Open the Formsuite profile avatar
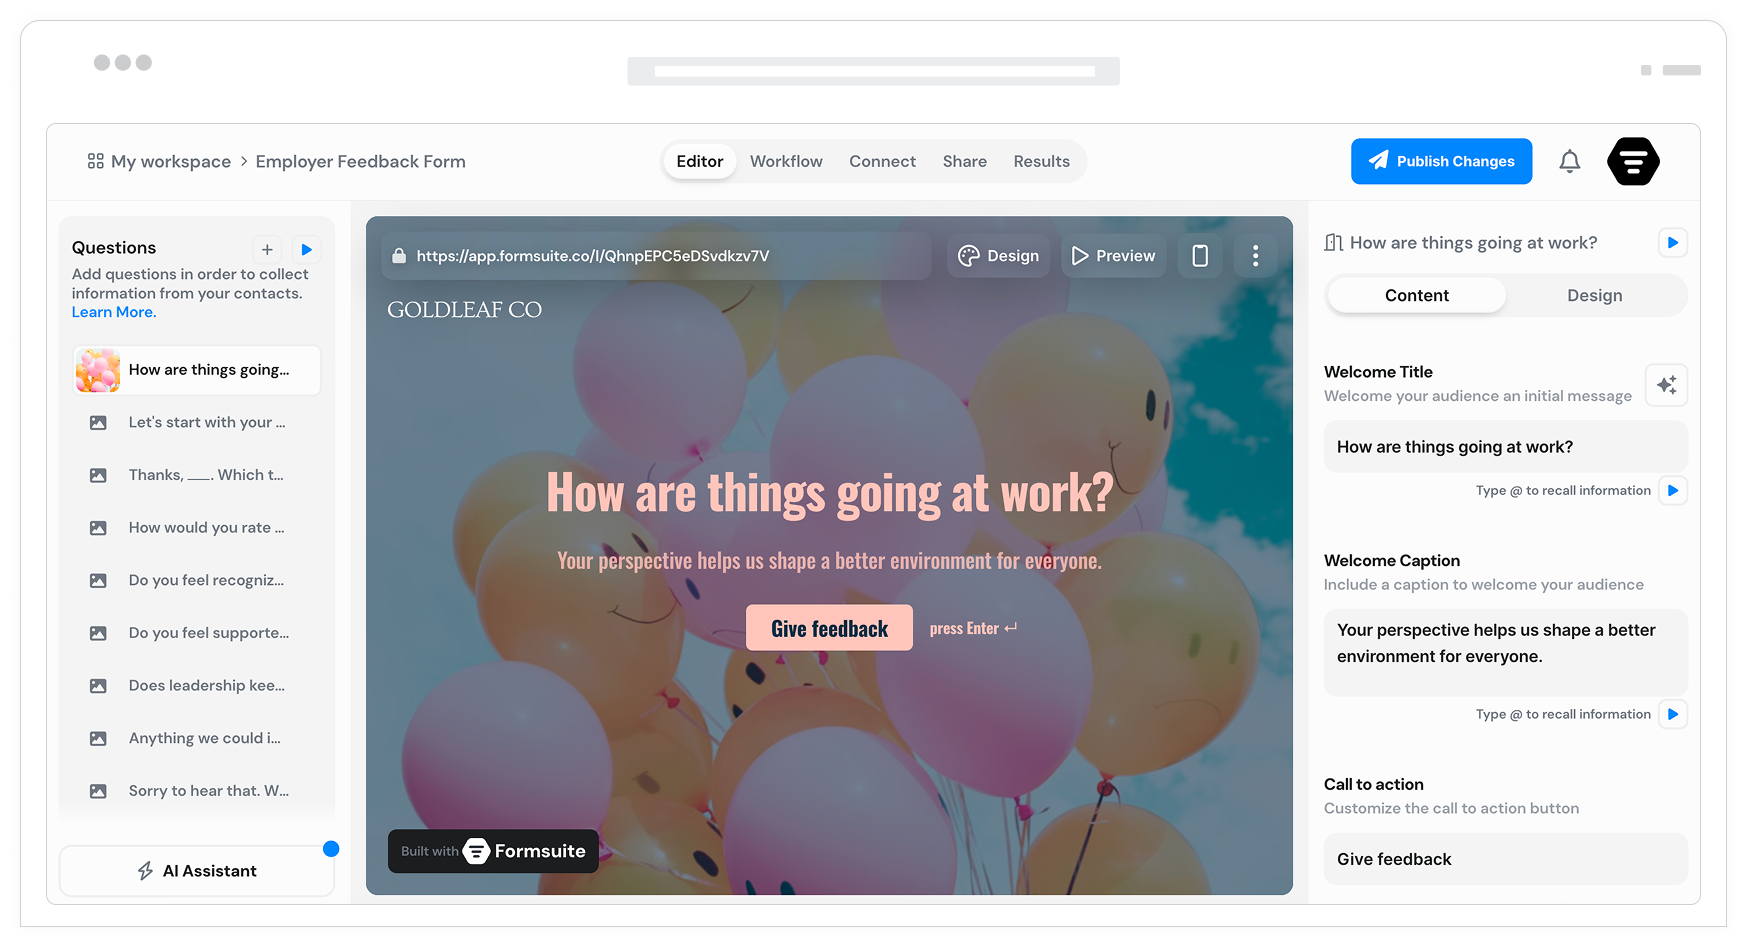This screenshot has height=947, width=1747. point(1632,161)
